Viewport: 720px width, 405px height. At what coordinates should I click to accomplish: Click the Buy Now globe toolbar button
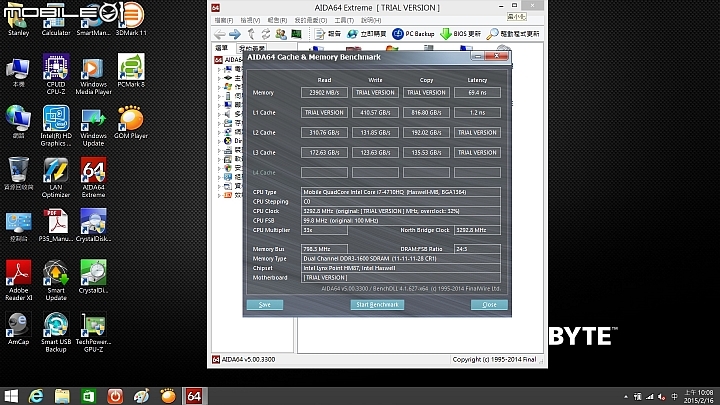366,34
